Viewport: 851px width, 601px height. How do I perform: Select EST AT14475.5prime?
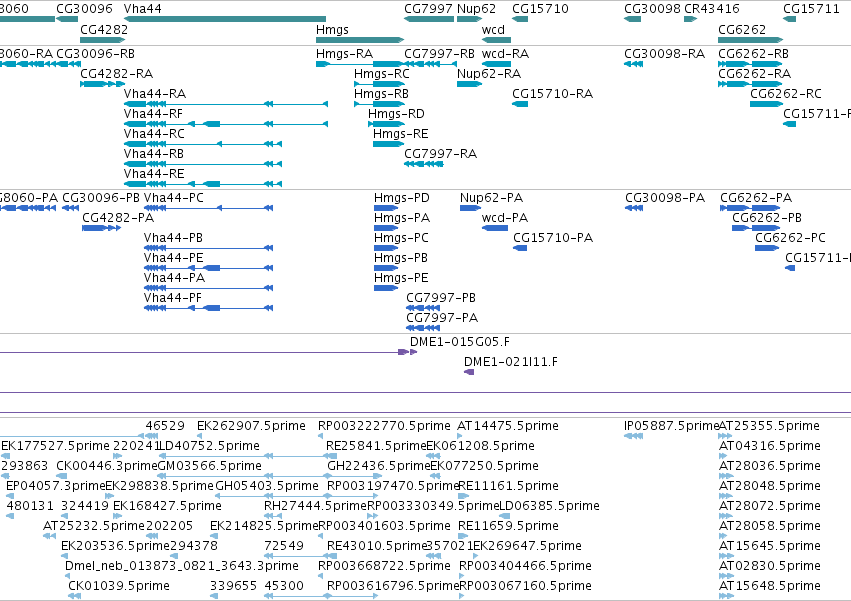pos(508,426)
